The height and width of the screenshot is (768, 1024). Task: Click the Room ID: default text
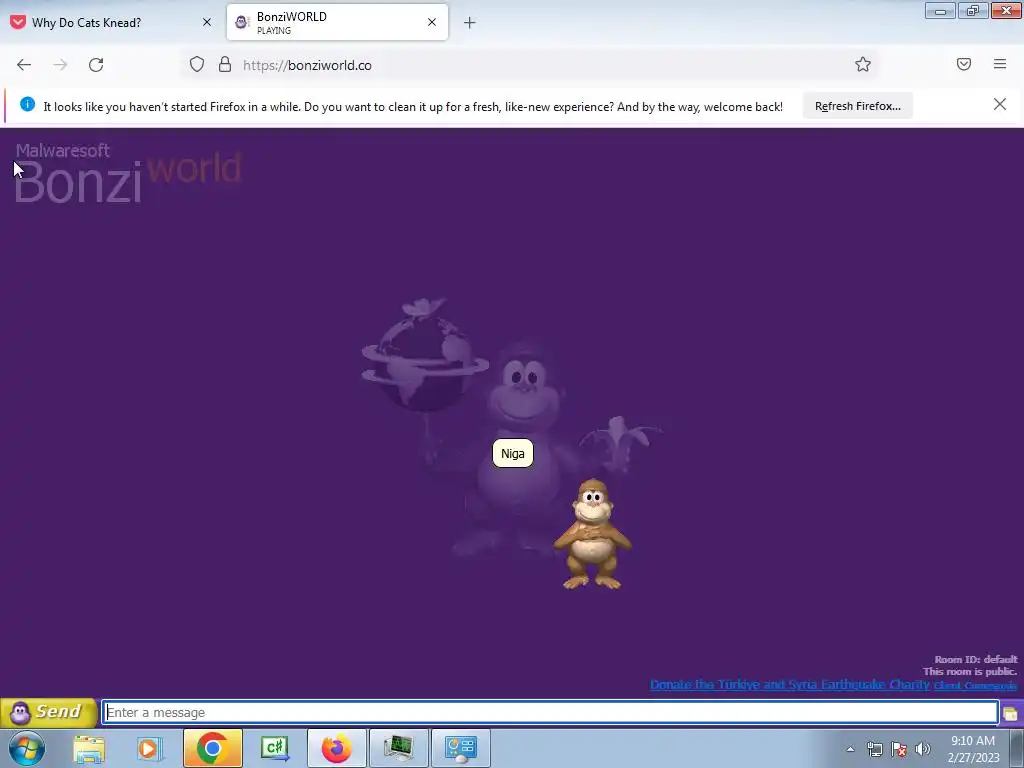pos(976,660)
